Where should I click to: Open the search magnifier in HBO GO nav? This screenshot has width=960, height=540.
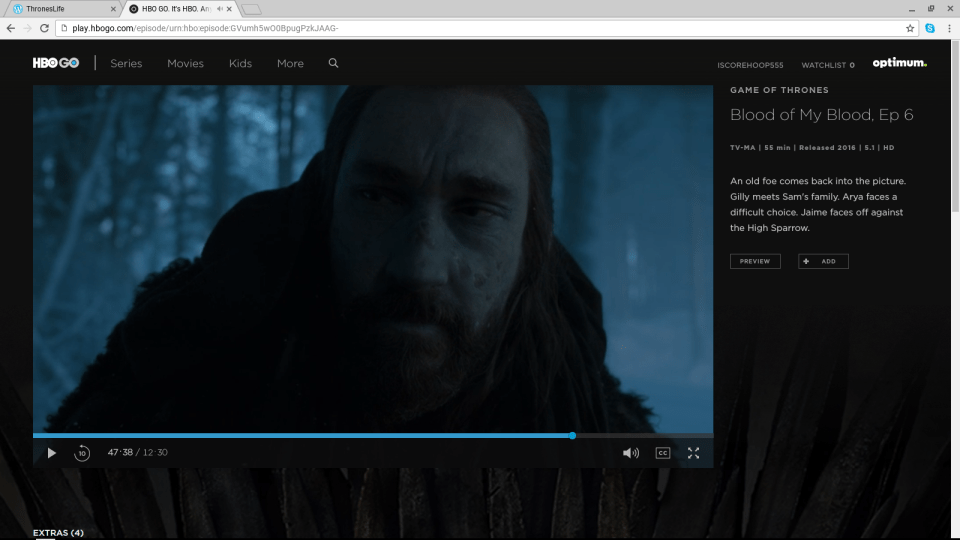(x=333, y=63)
